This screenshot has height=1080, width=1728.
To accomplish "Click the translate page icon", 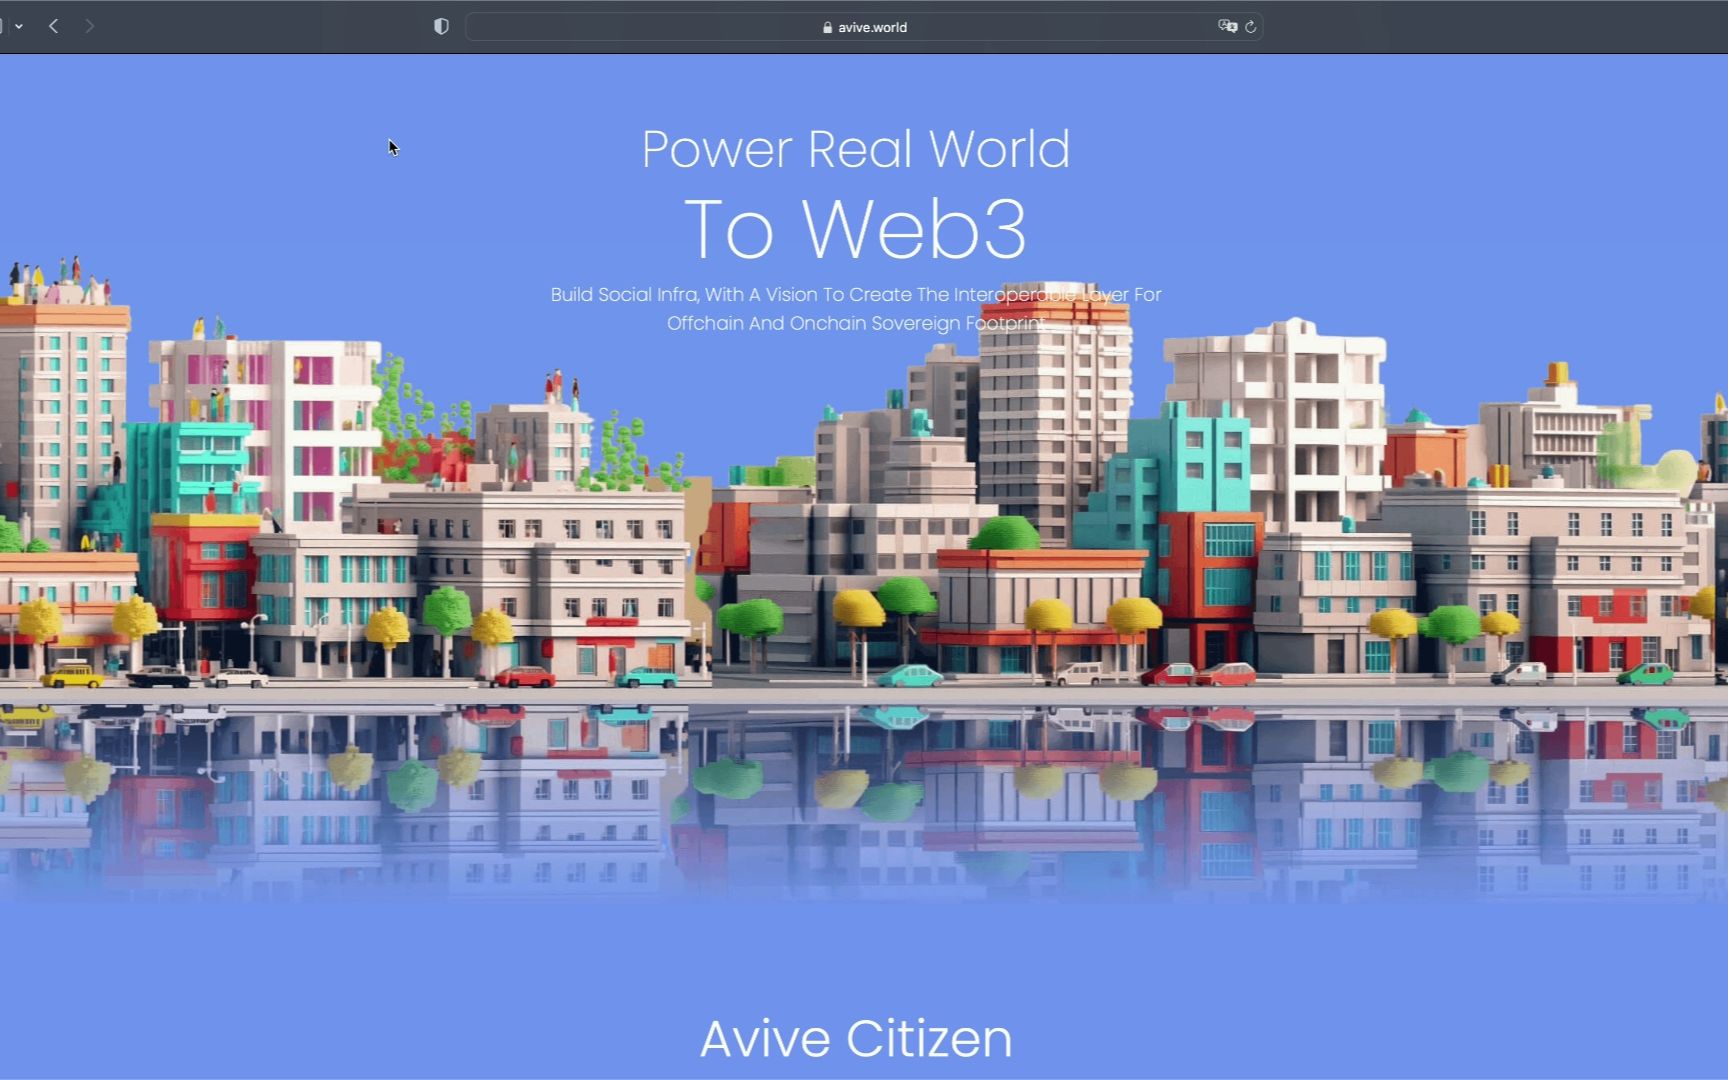I will click(1227, 27).
